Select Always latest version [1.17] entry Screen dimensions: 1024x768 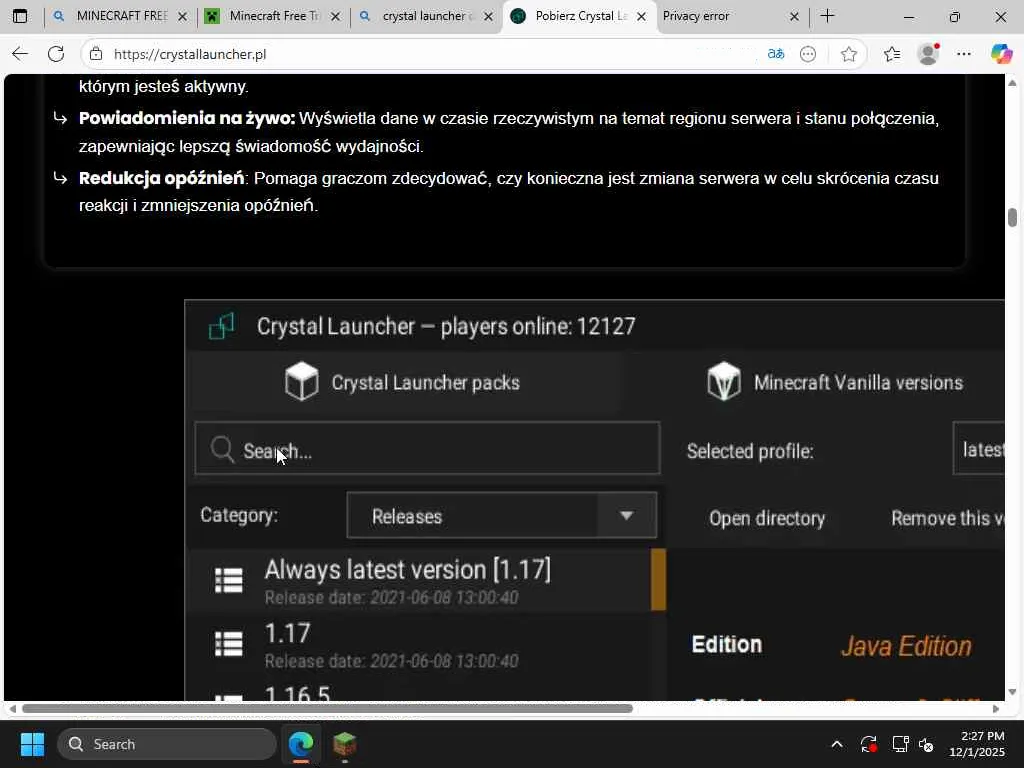(x=426, y=580)
